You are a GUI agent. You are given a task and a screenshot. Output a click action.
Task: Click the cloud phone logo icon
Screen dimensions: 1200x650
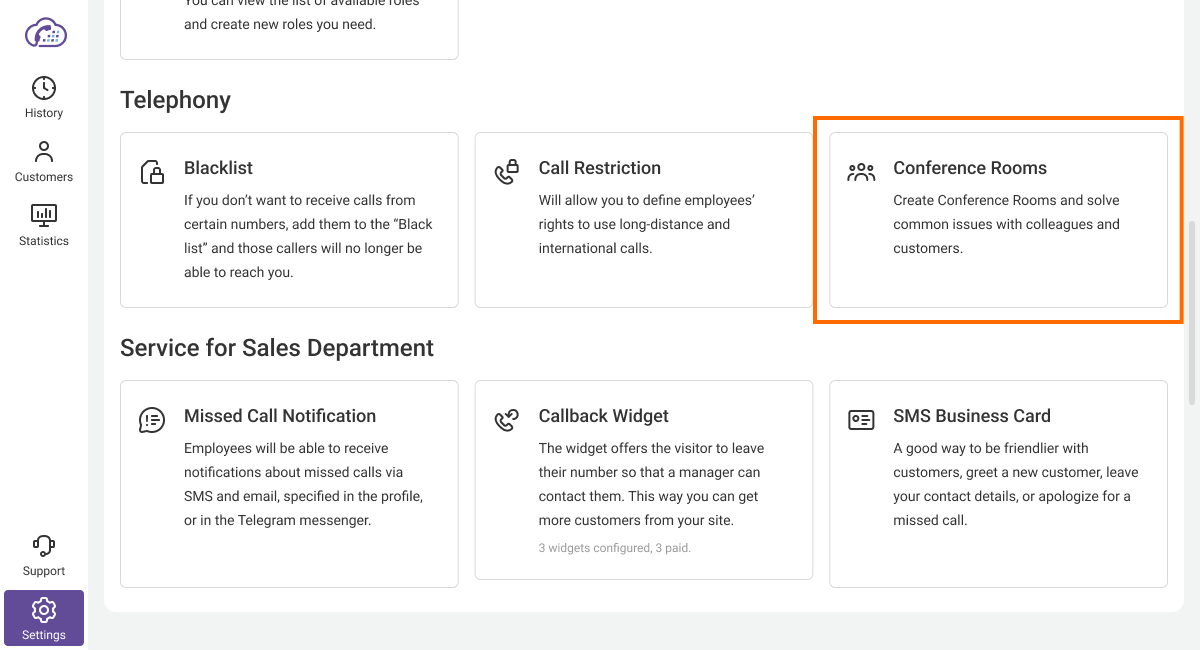(45, 33)
